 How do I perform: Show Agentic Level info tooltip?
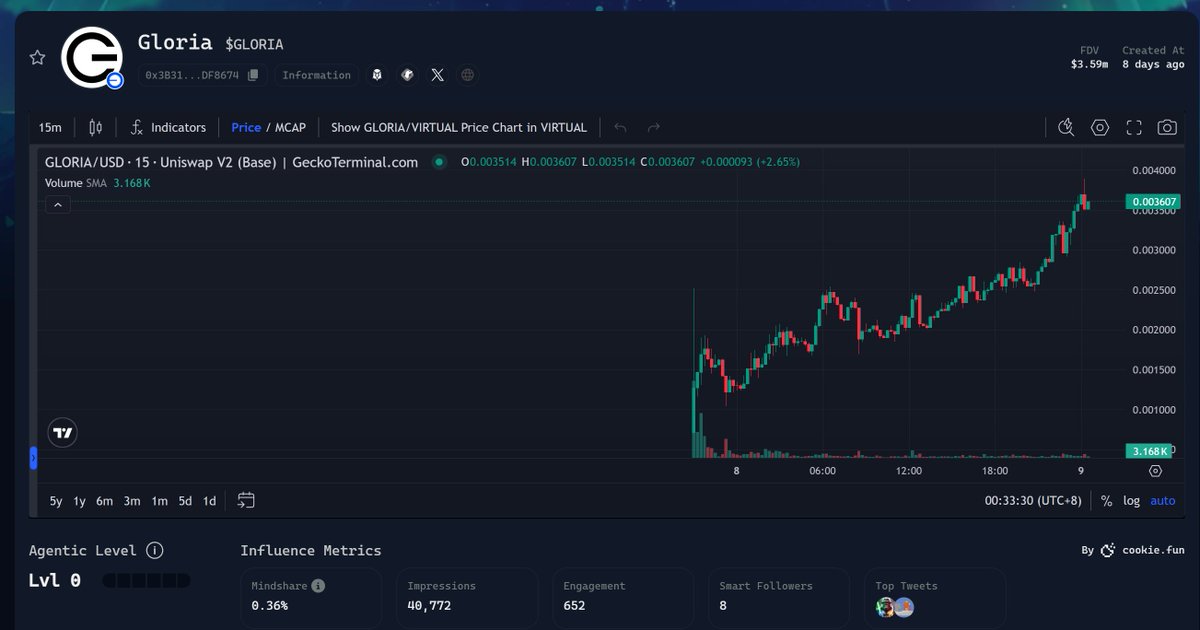pos(154,550)
